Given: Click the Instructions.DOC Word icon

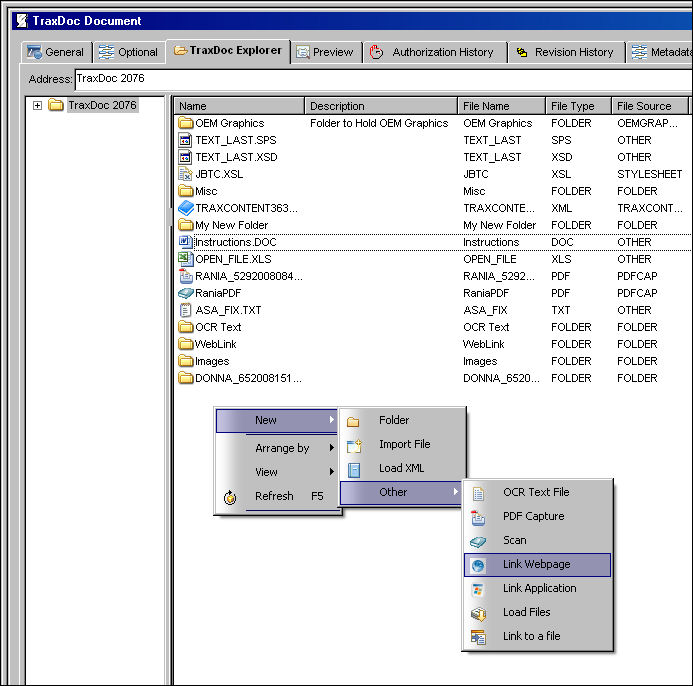Looking at the screenshot, I should click(x=185, y=242).
